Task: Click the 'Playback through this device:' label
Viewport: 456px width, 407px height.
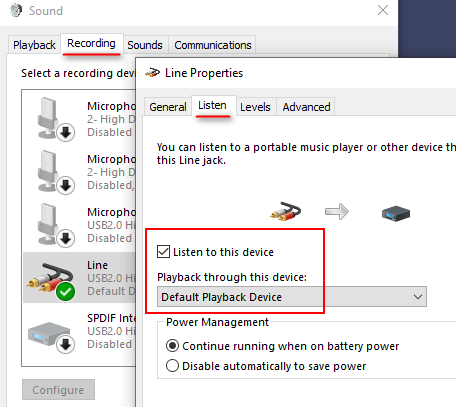Action: pos(232,277)
